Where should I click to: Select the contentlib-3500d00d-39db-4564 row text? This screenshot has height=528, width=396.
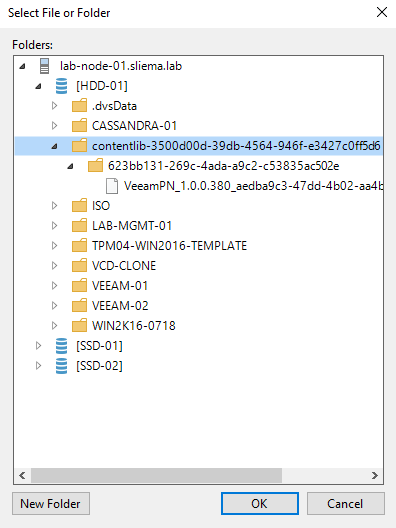click(x=236, y=146)
